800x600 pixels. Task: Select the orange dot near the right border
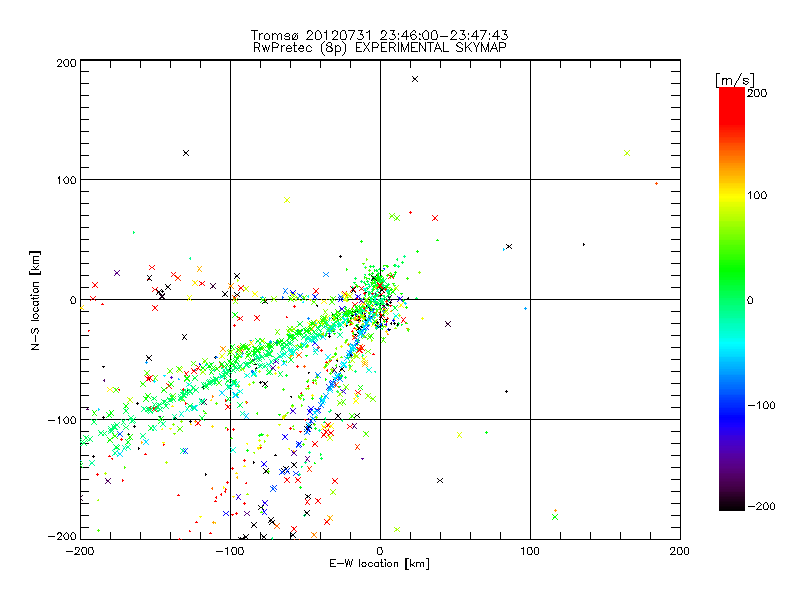(x=656, y=184)
